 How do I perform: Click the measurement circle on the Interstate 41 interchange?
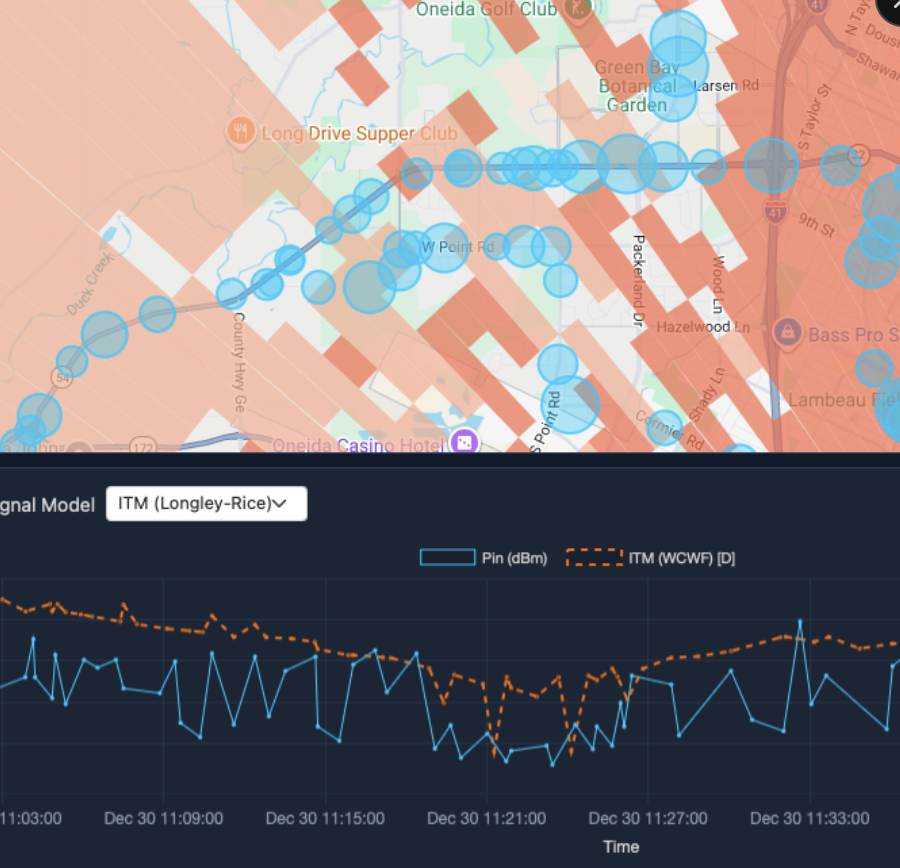click(771, 165)
